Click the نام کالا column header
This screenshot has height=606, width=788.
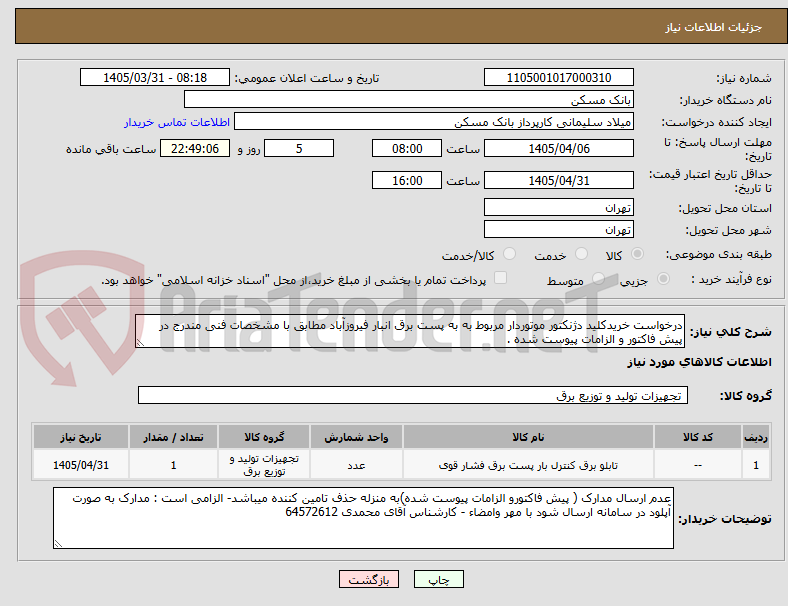[528, 437]
